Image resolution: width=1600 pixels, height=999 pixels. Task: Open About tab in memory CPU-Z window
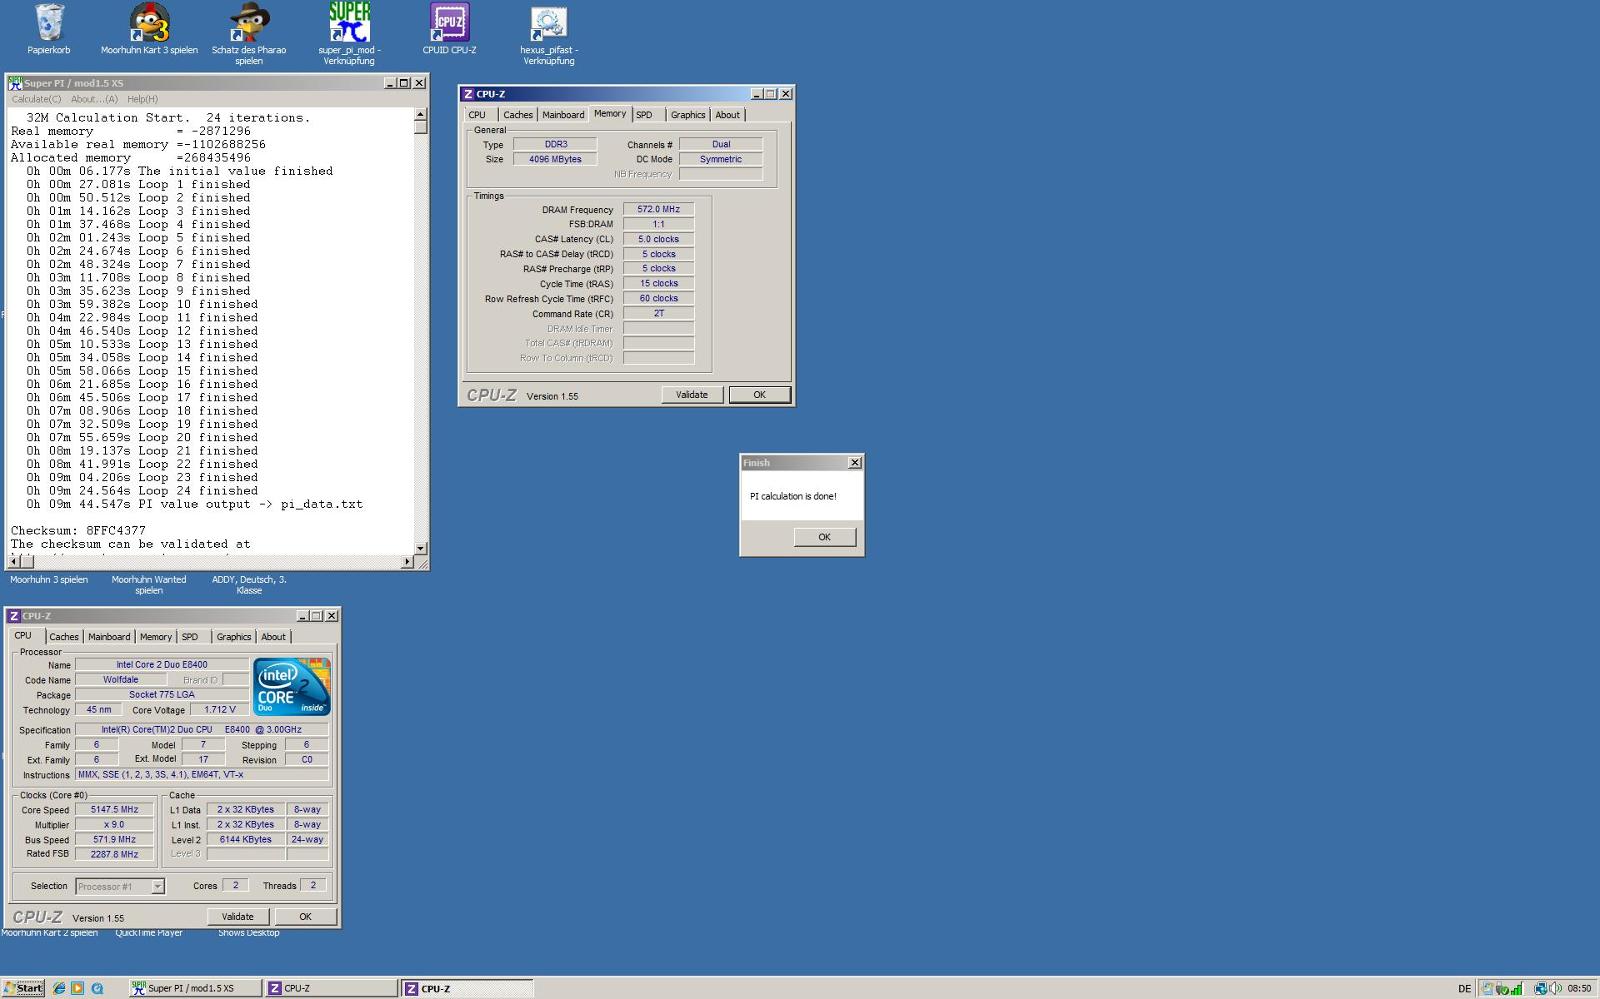click(727, 115)
